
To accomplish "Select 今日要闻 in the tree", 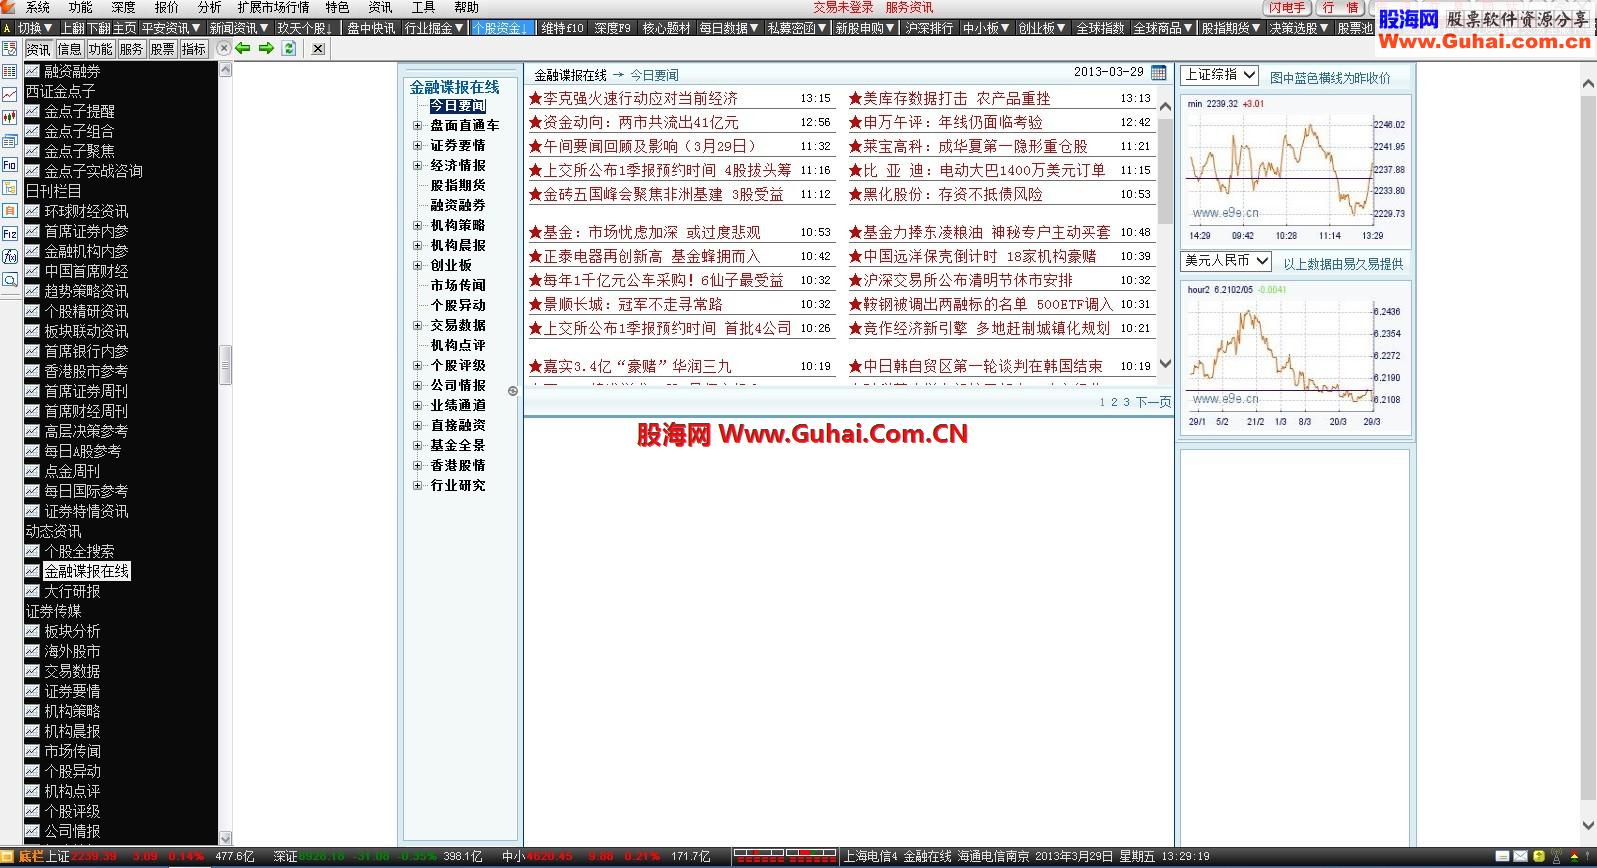I will point(458,106).
